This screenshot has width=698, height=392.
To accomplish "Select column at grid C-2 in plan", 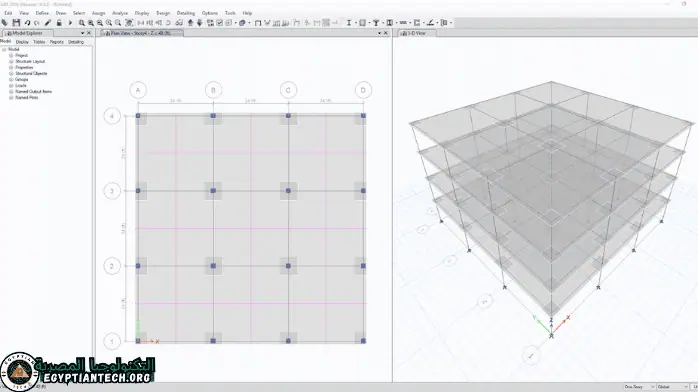I will pyautogui.click(x=288, y=266).
